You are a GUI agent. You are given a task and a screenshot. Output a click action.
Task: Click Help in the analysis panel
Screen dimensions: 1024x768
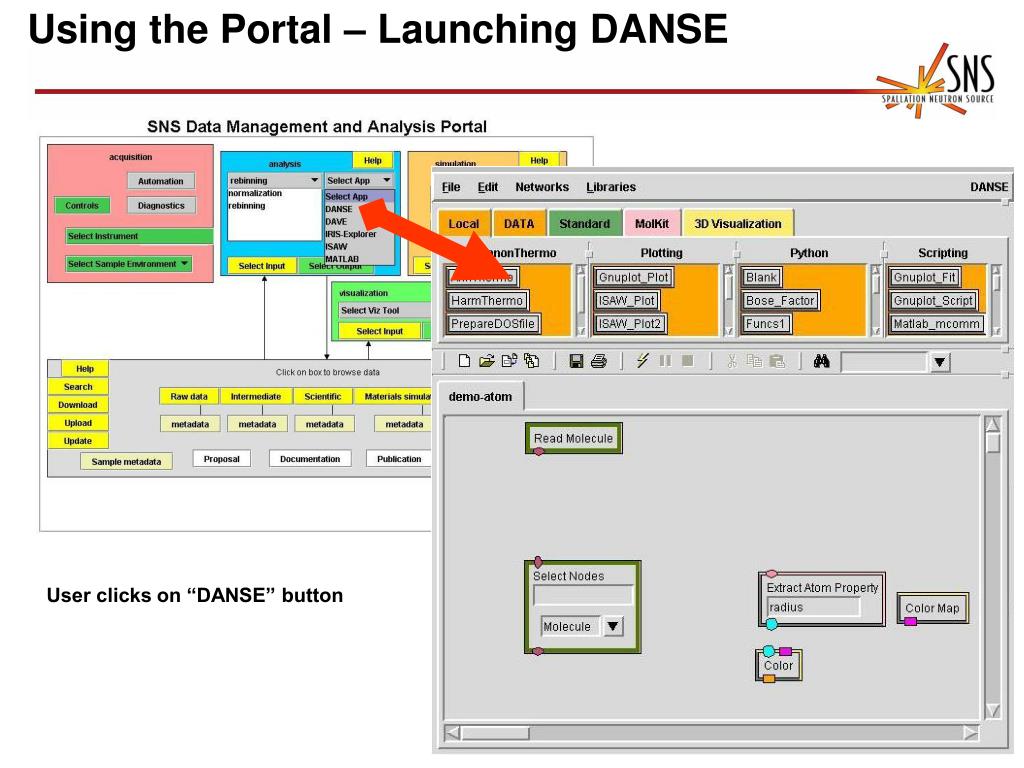(x=373, y=160)
